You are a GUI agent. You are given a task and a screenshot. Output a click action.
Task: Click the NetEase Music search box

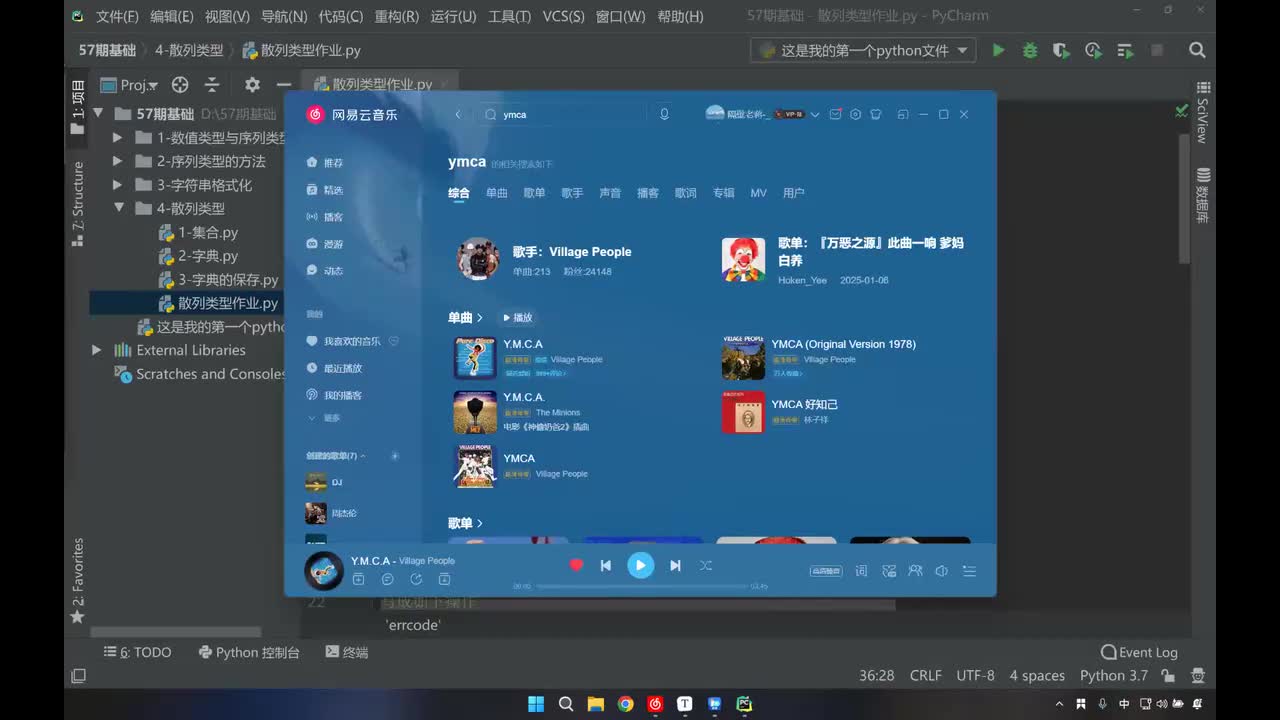[562, 114]
